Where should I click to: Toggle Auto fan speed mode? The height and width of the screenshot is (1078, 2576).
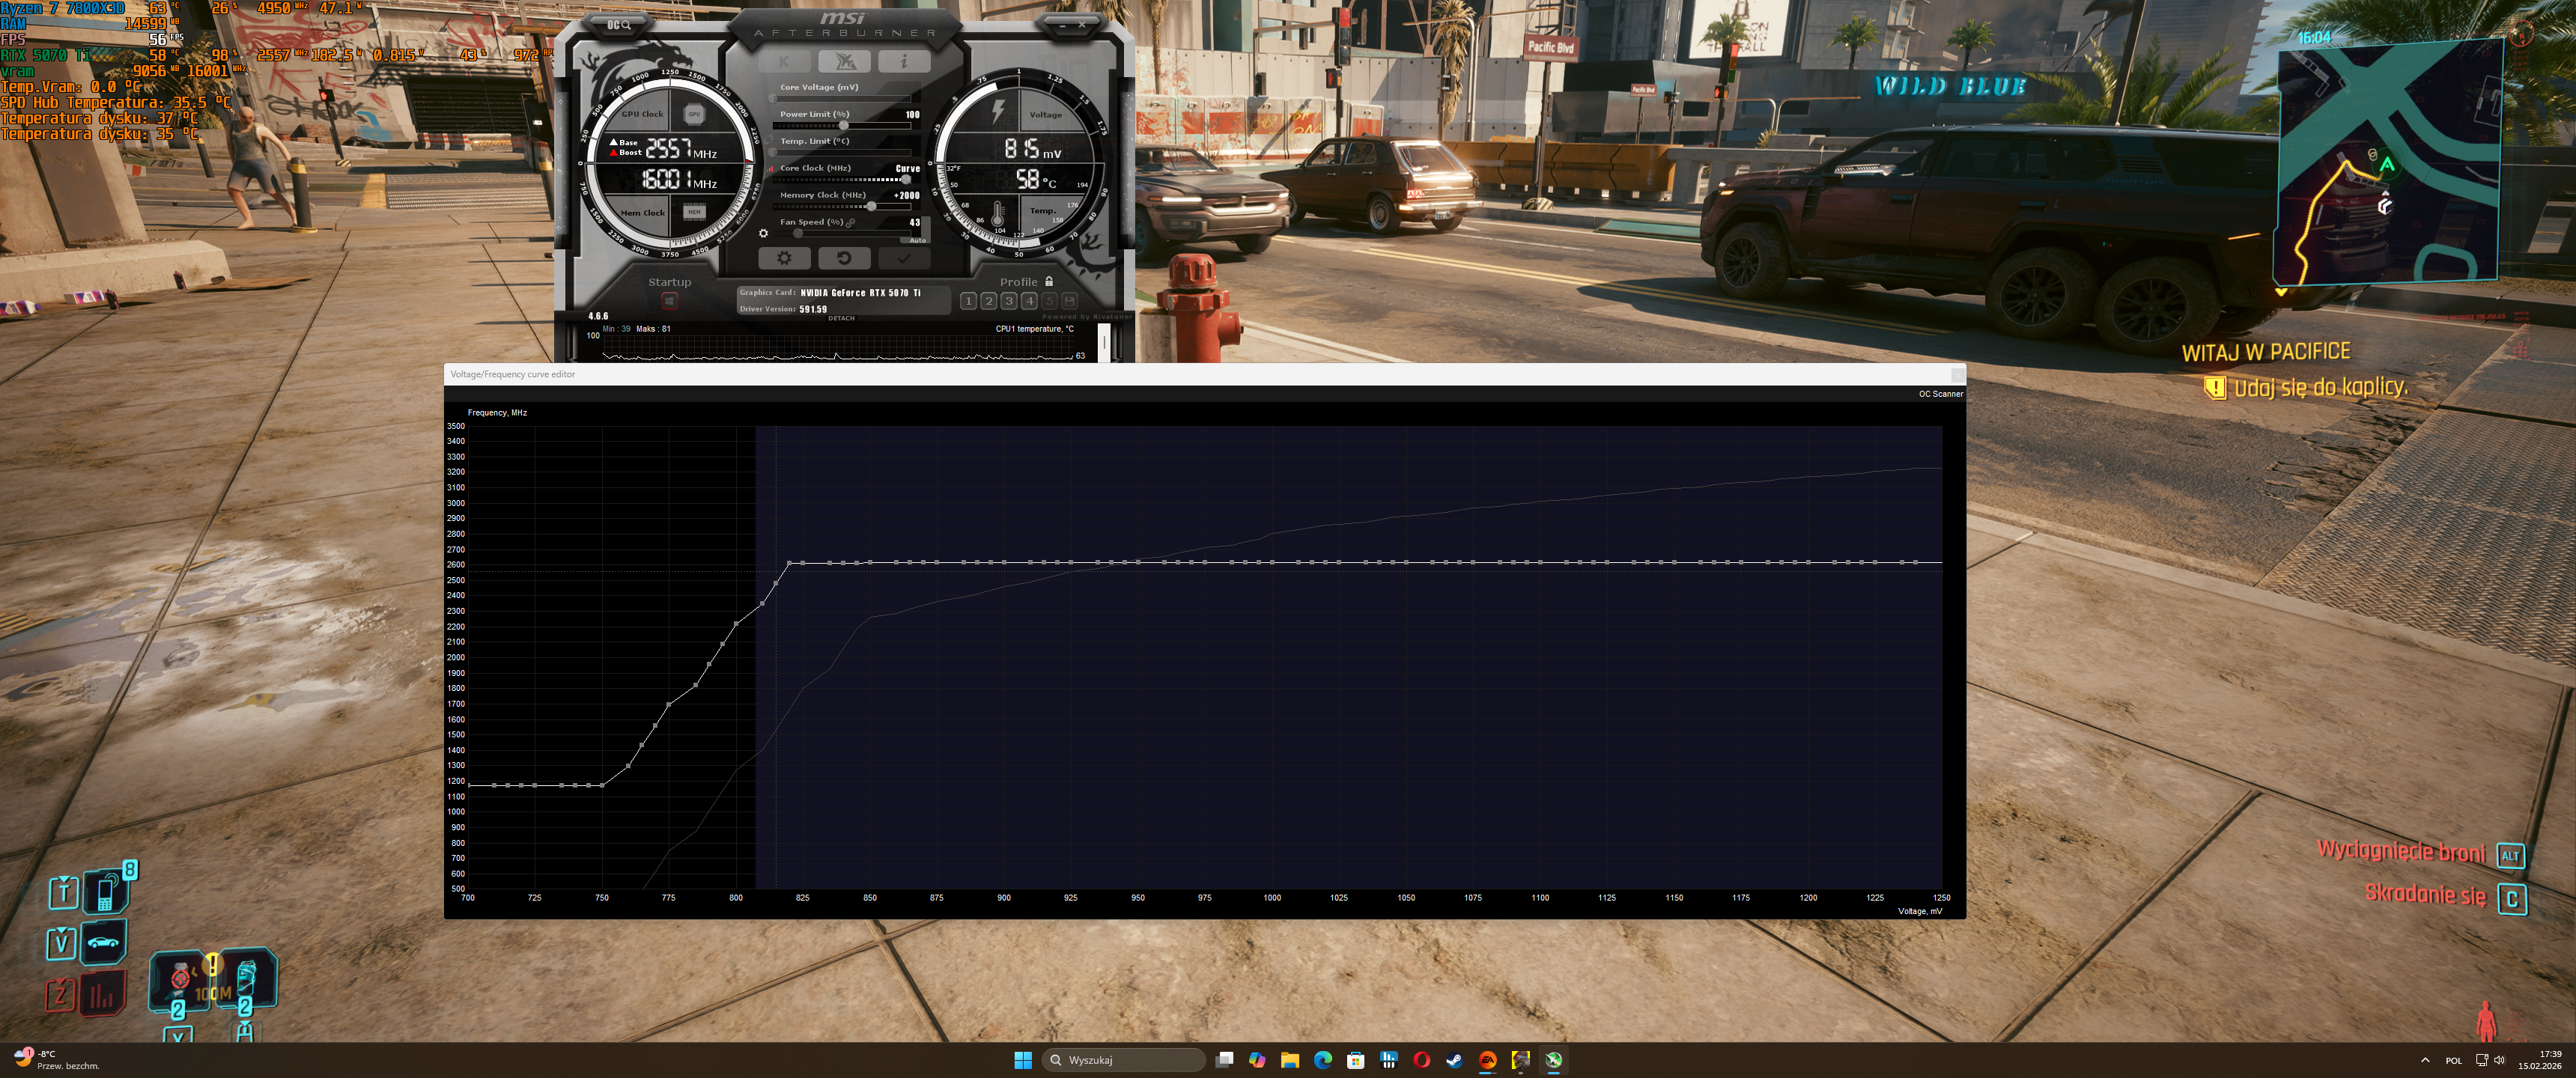917,240
